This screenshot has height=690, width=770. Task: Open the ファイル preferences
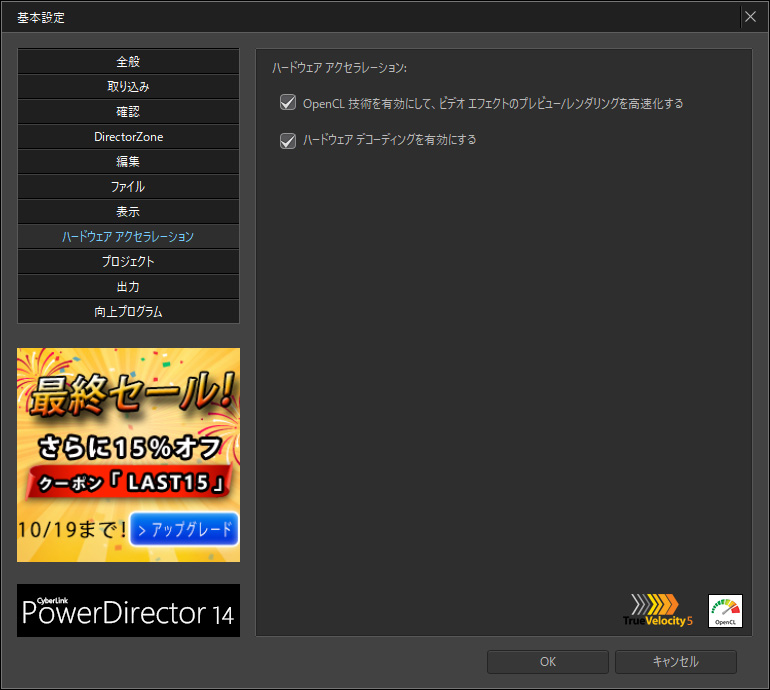(128, 187)
